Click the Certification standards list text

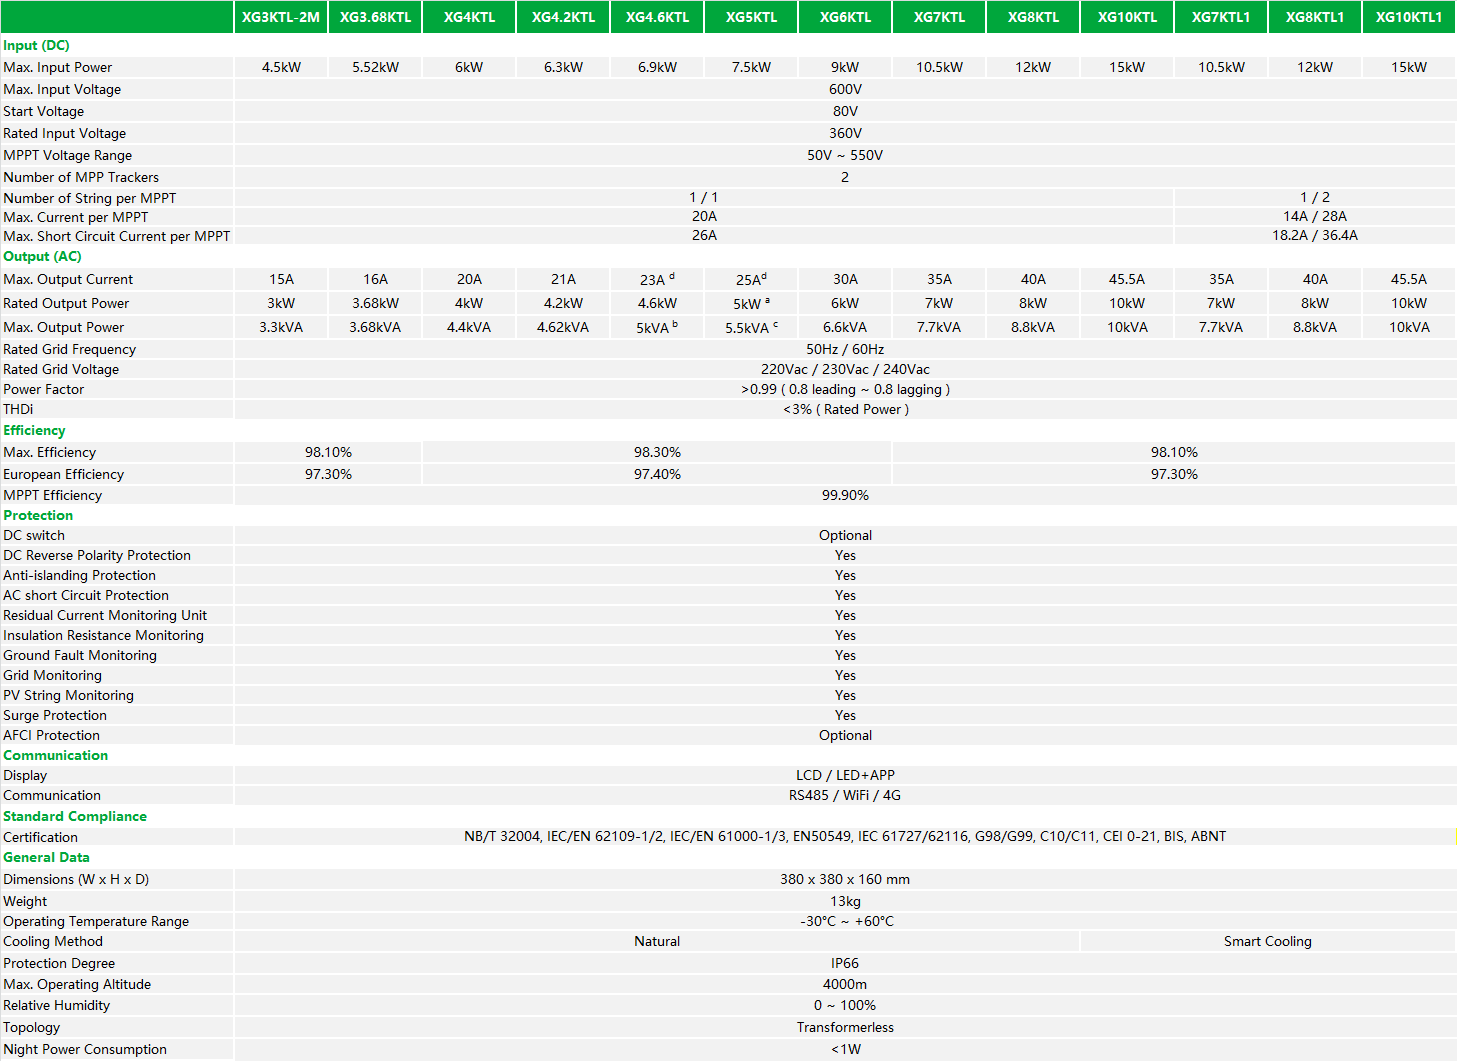click(x=845, y=836)
